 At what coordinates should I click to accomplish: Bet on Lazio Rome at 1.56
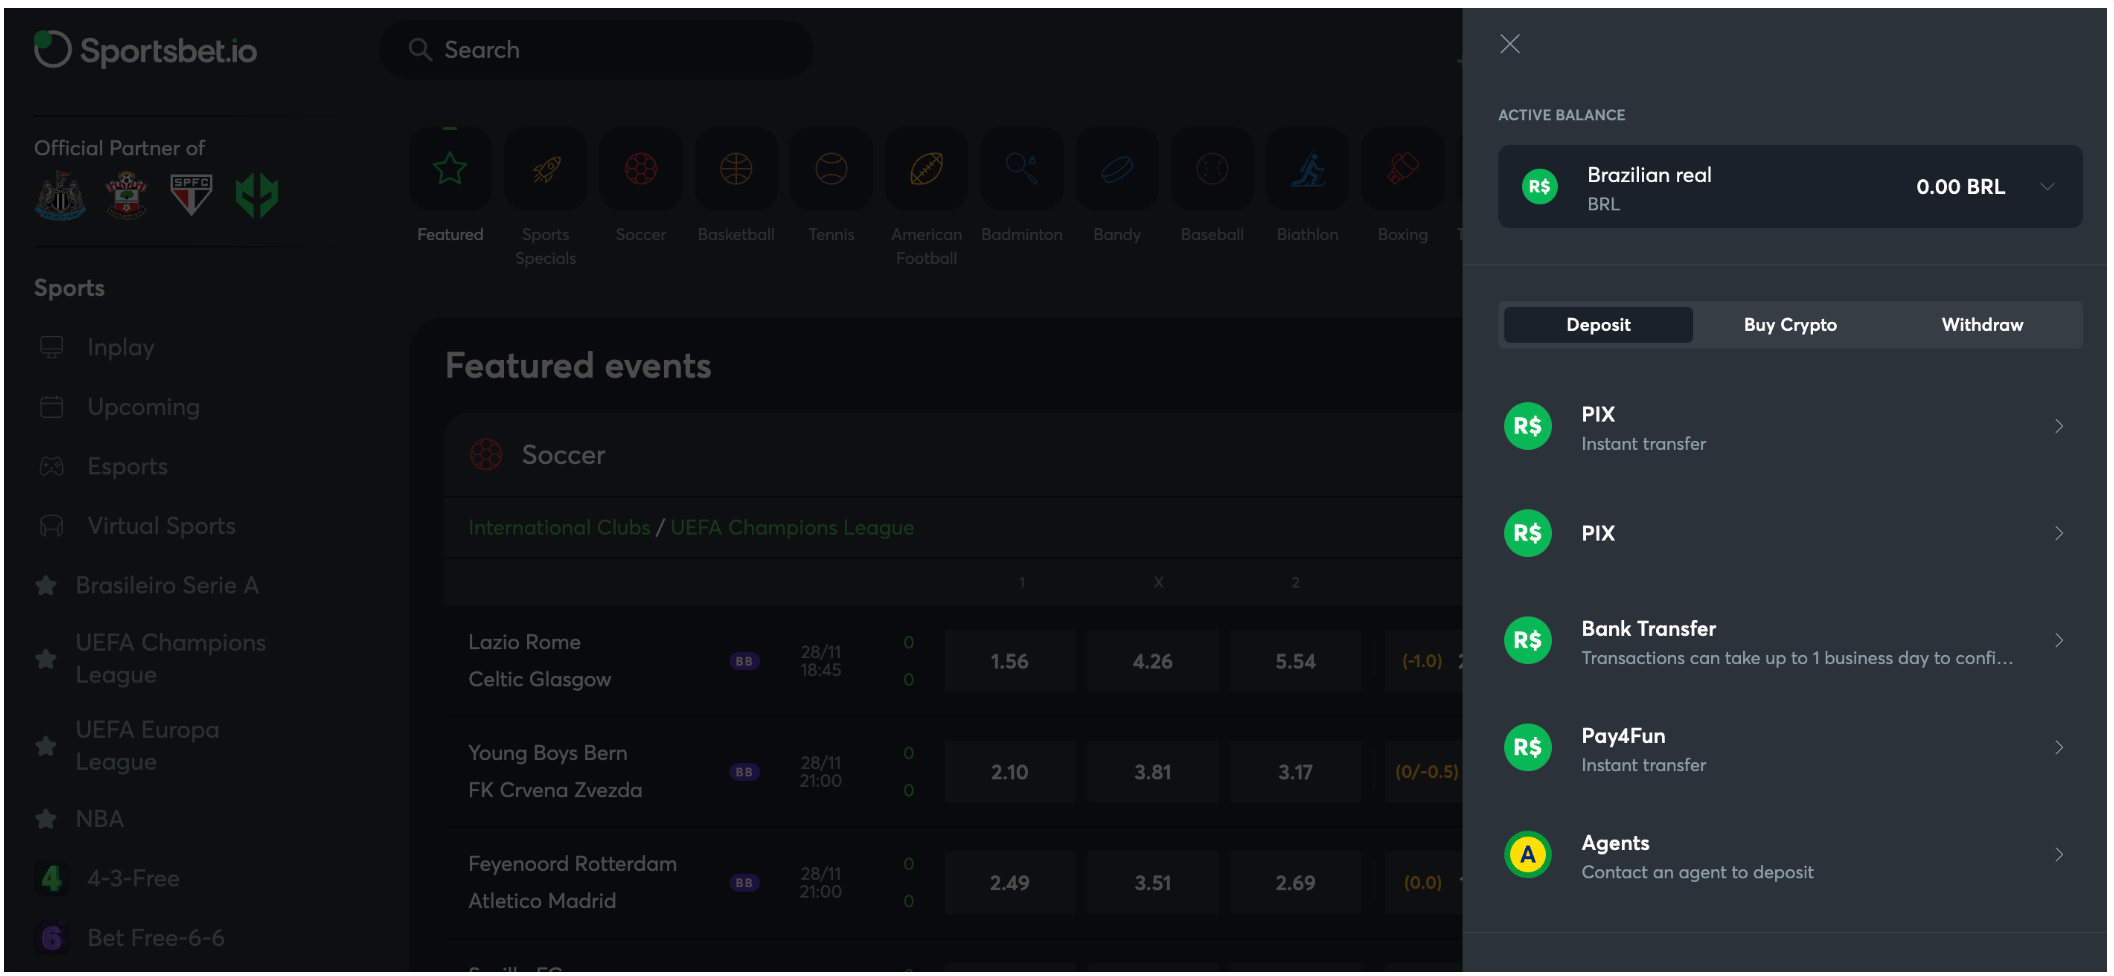(1010, 662)
